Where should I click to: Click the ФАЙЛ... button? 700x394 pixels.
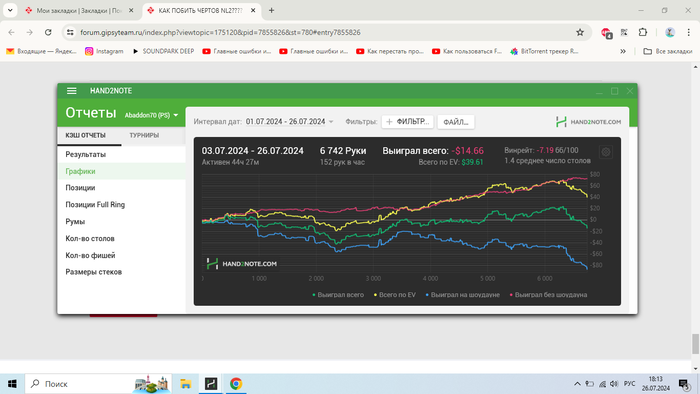click(x=456, y=122)
